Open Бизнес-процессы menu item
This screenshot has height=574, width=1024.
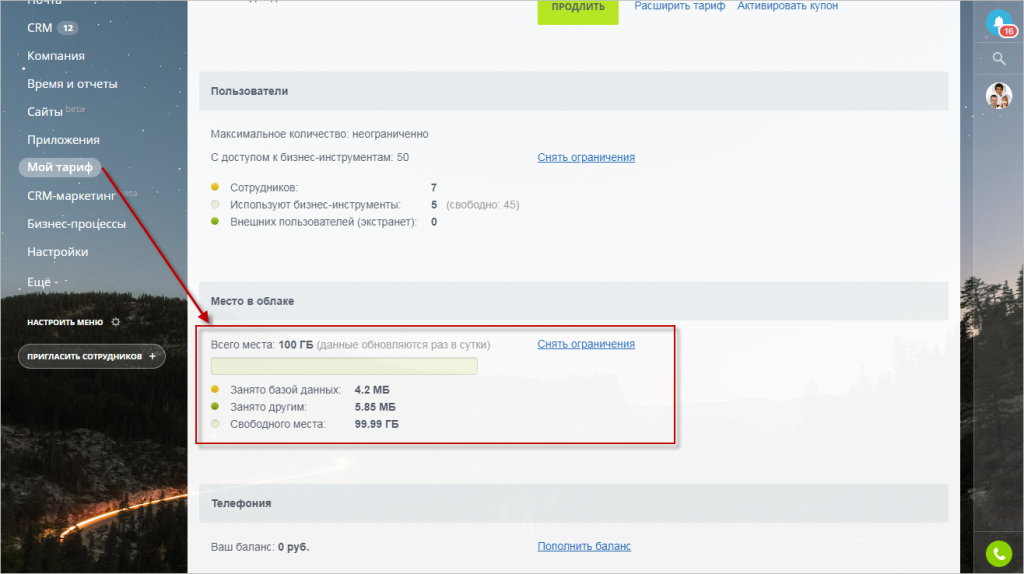coord(76,224)
